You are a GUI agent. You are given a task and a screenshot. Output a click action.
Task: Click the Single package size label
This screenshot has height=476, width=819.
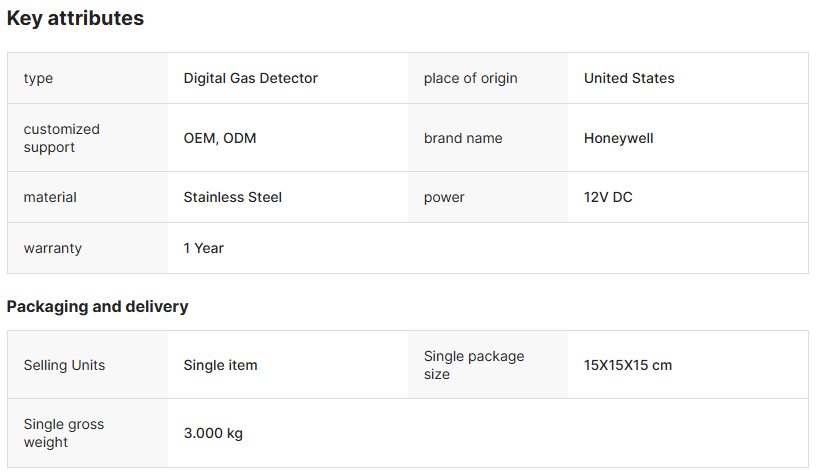click(473, 365)
